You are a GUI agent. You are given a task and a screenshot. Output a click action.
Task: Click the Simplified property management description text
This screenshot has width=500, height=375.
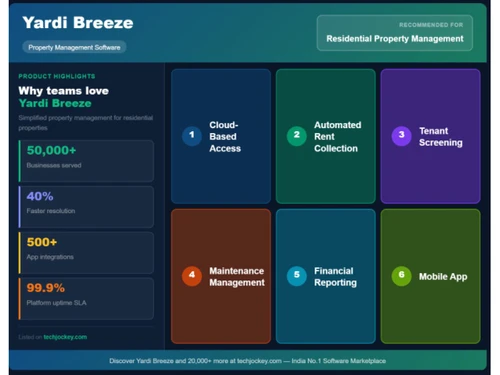pos(86,123)
